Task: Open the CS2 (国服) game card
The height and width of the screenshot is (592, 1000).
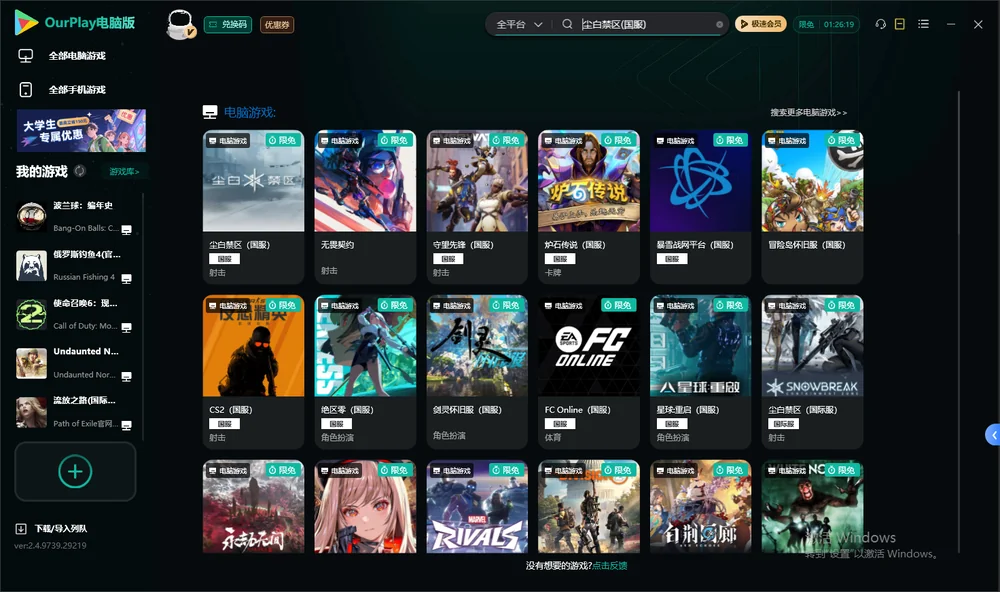Action: (x=253, y=372)
